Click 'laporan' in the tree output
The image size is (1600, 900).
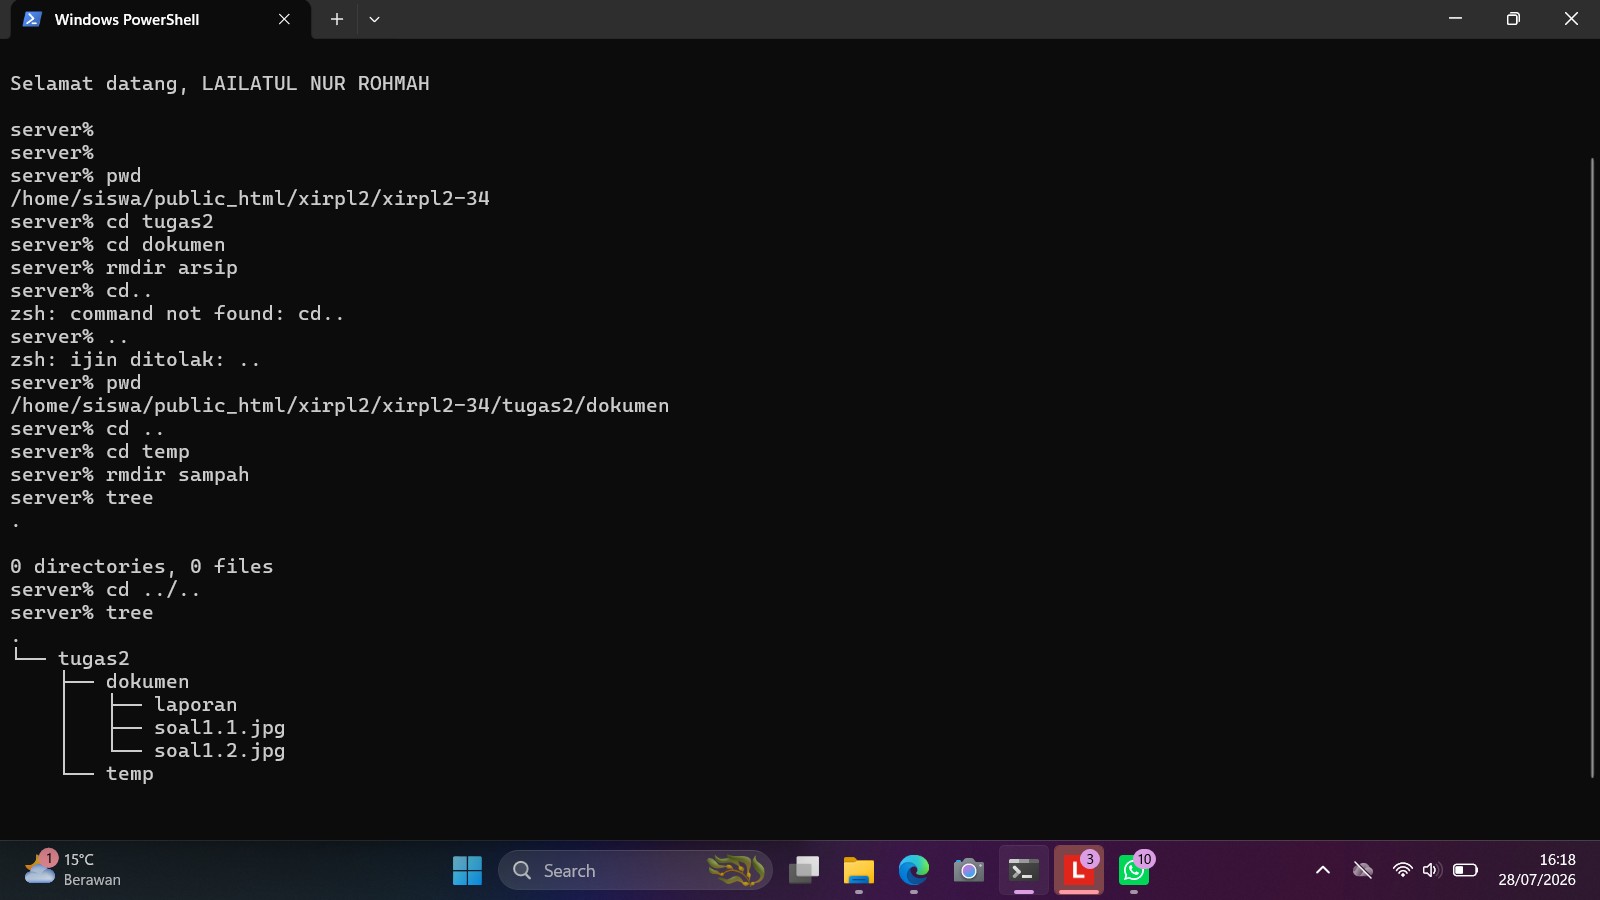(x=196, y=705)
